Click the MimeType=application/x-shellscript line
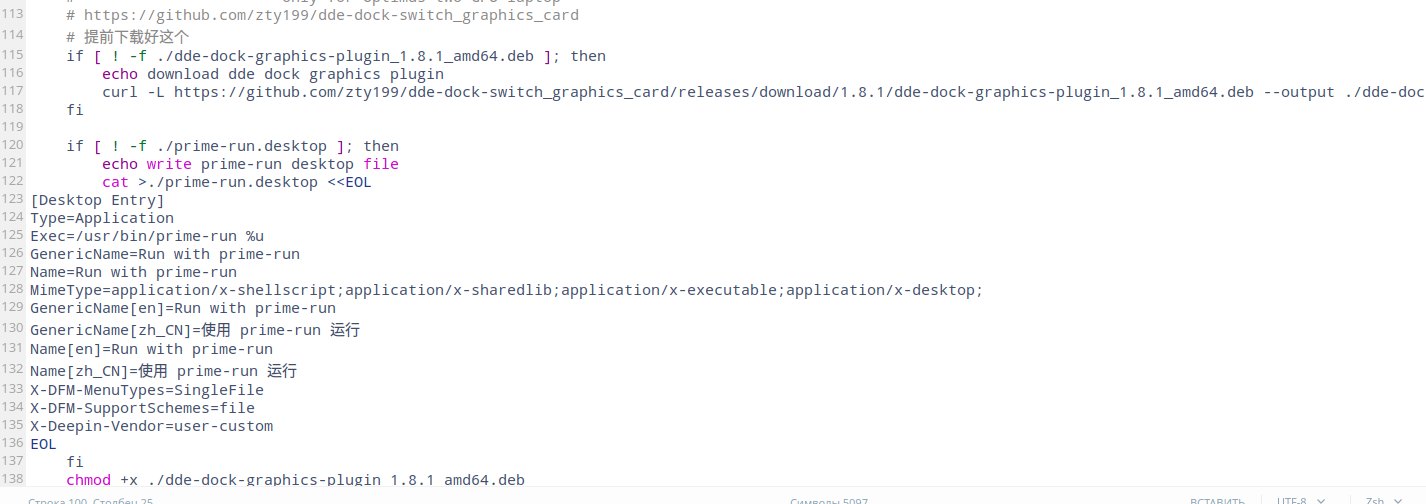Screen dimensions: 1426x504 (506, 290)
